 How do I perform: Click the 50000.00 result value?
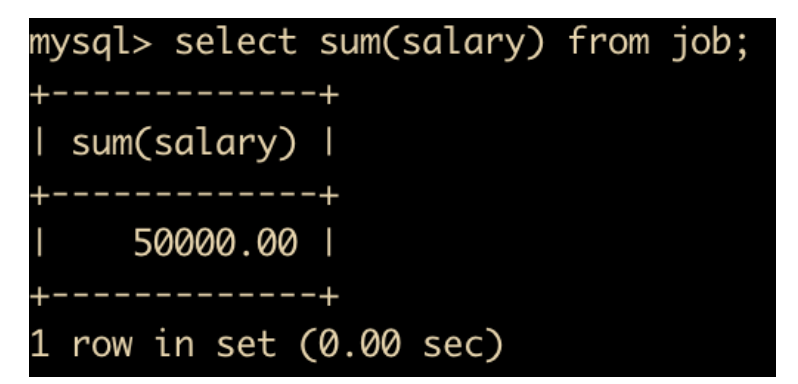(x=215, y=243)
